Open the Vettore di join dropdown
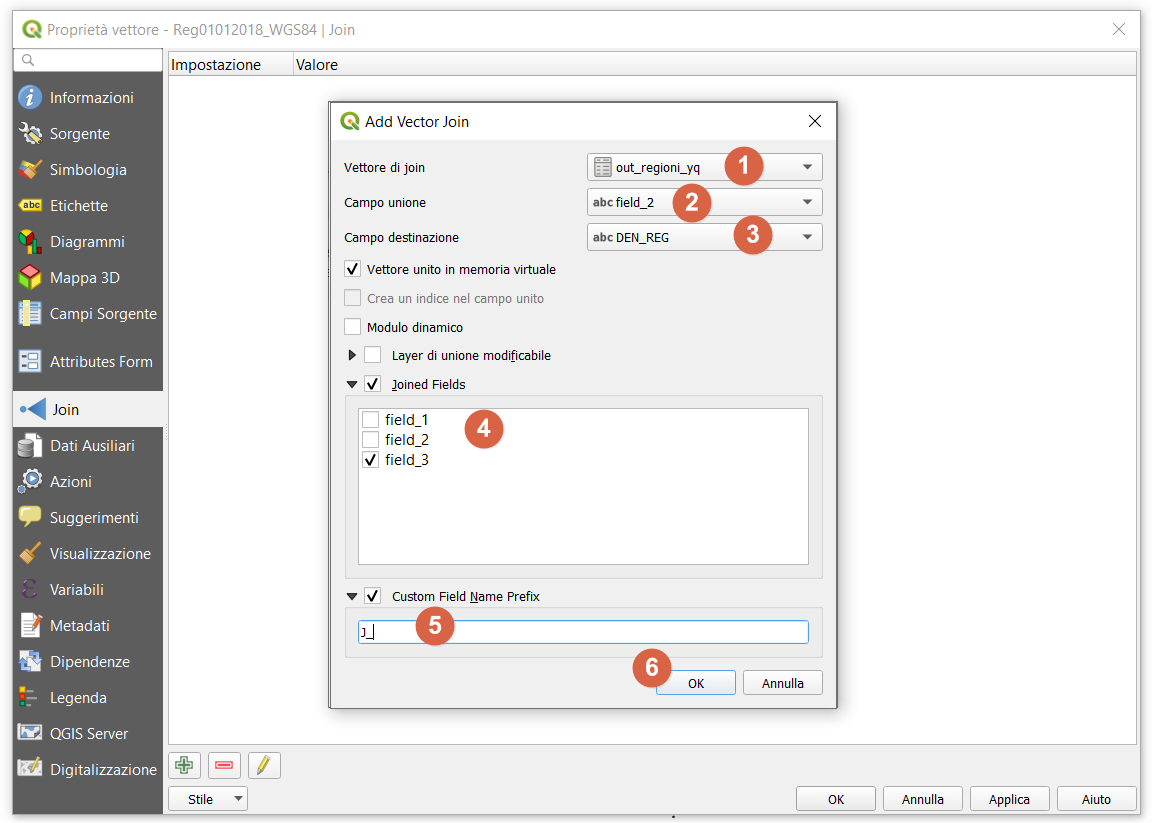1152x823 pixels. click(704, 167)
